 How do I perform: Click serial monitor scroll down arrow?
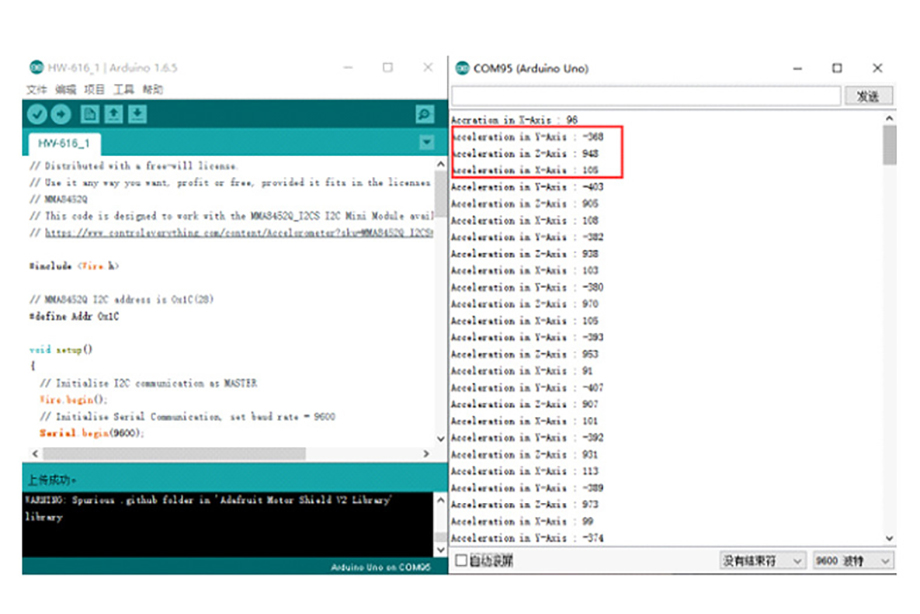[x=889, y=538]
